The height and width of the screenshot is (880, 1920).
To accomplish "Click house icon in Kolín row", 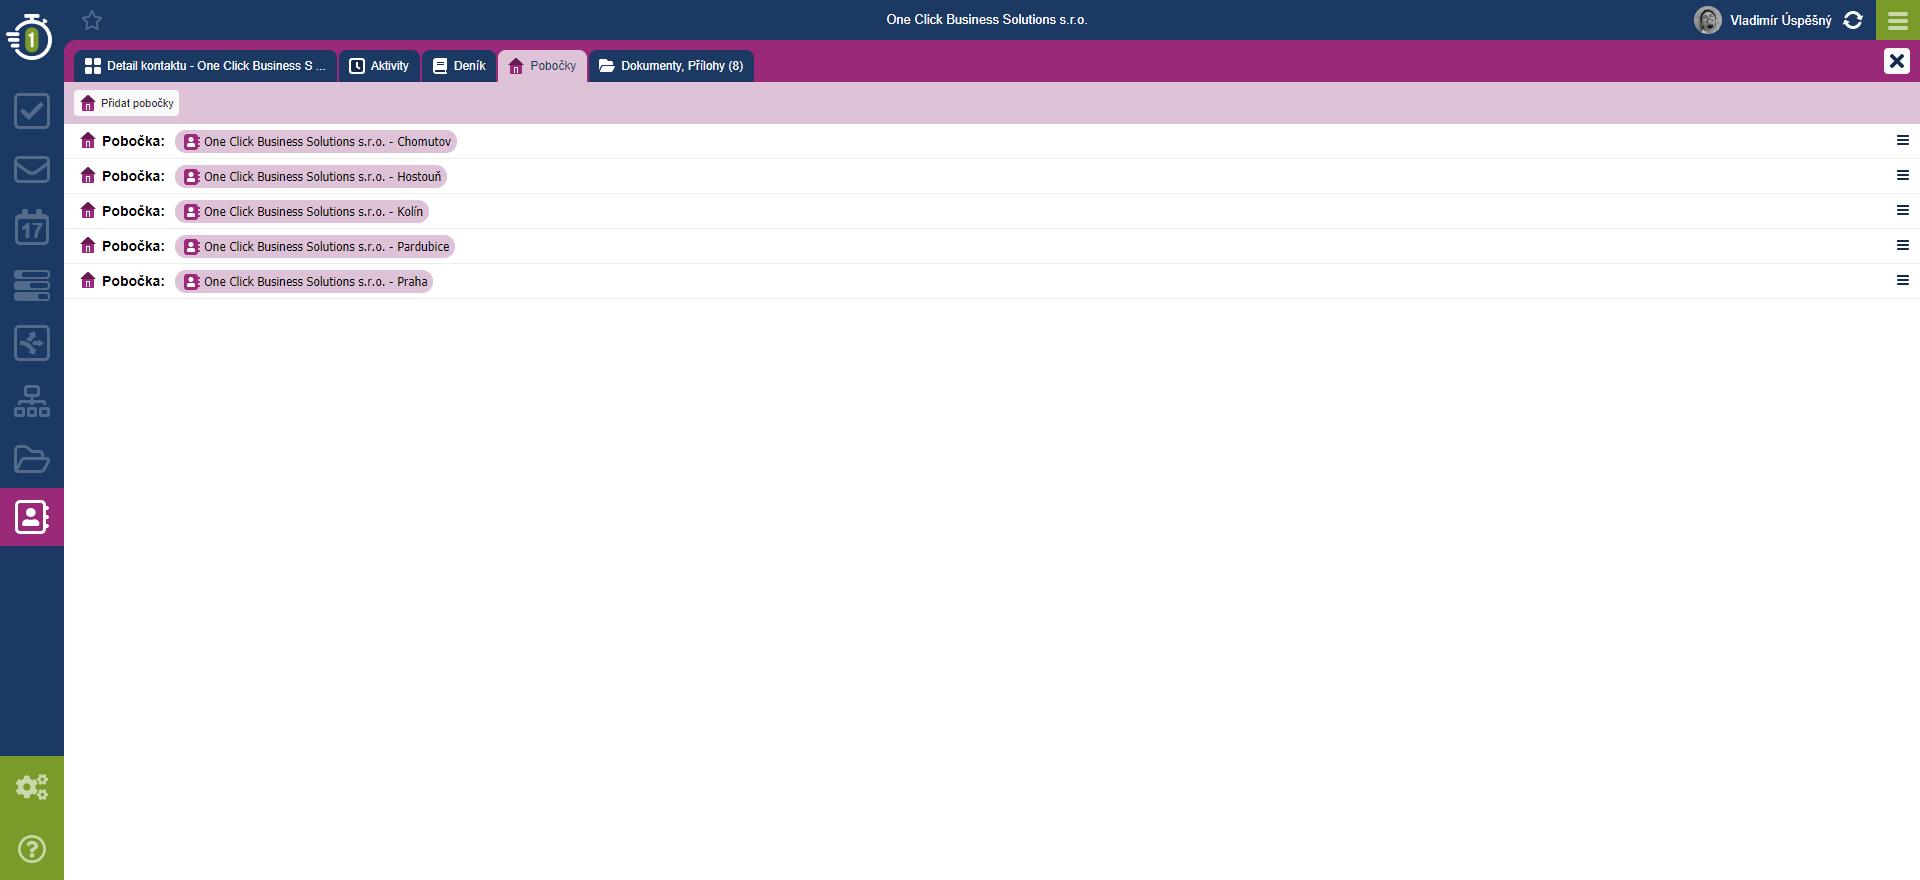I will click(88, 211).
